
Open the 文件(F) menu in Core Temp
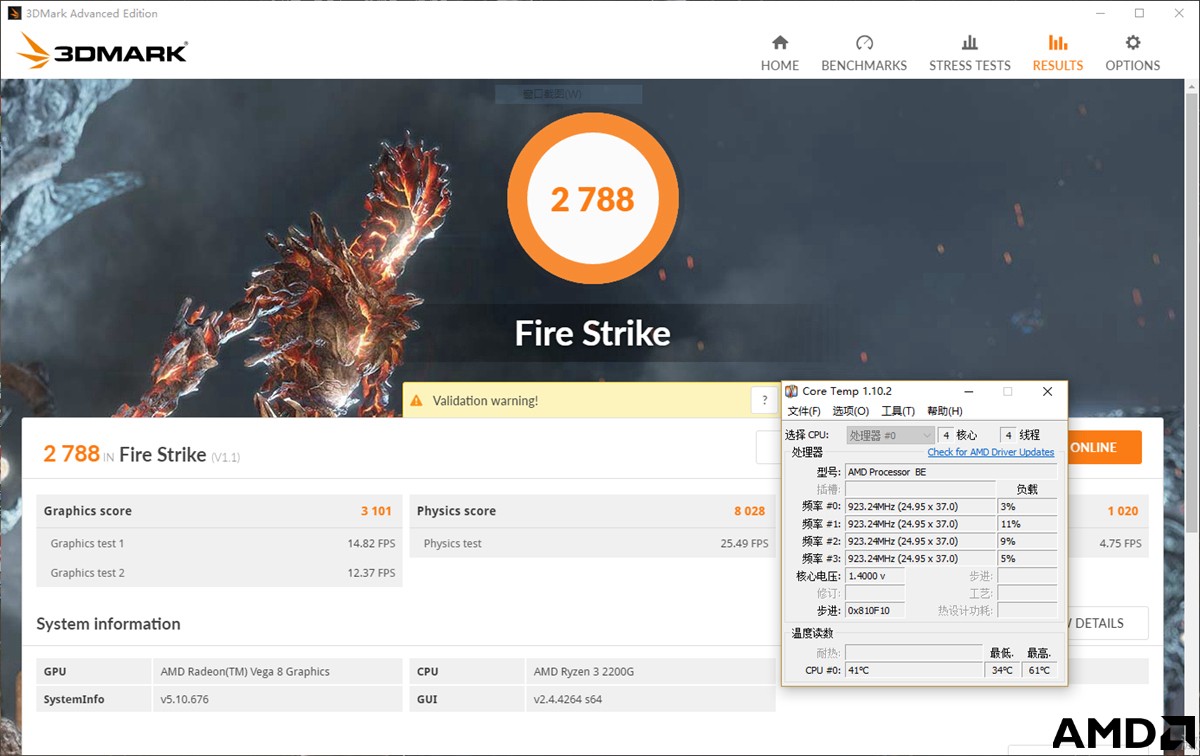[804, 411]
